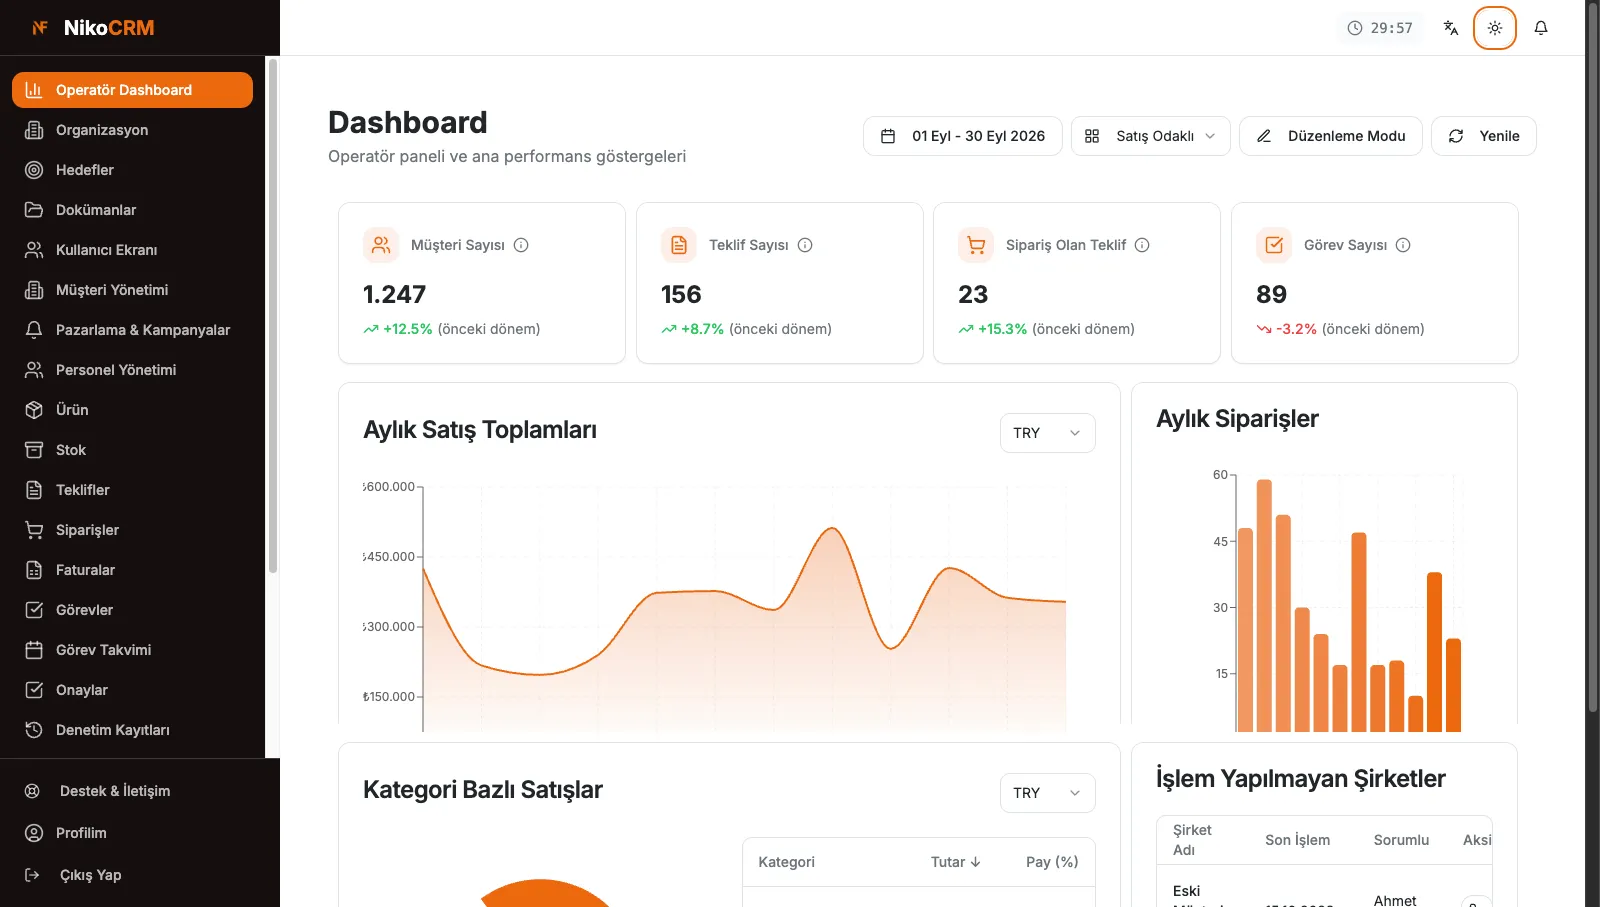The width and height of the screenshot is (1600, 907).
Task: Open Pazarlama & Kampanyalar sidebar item
Action: click(132, 330)
